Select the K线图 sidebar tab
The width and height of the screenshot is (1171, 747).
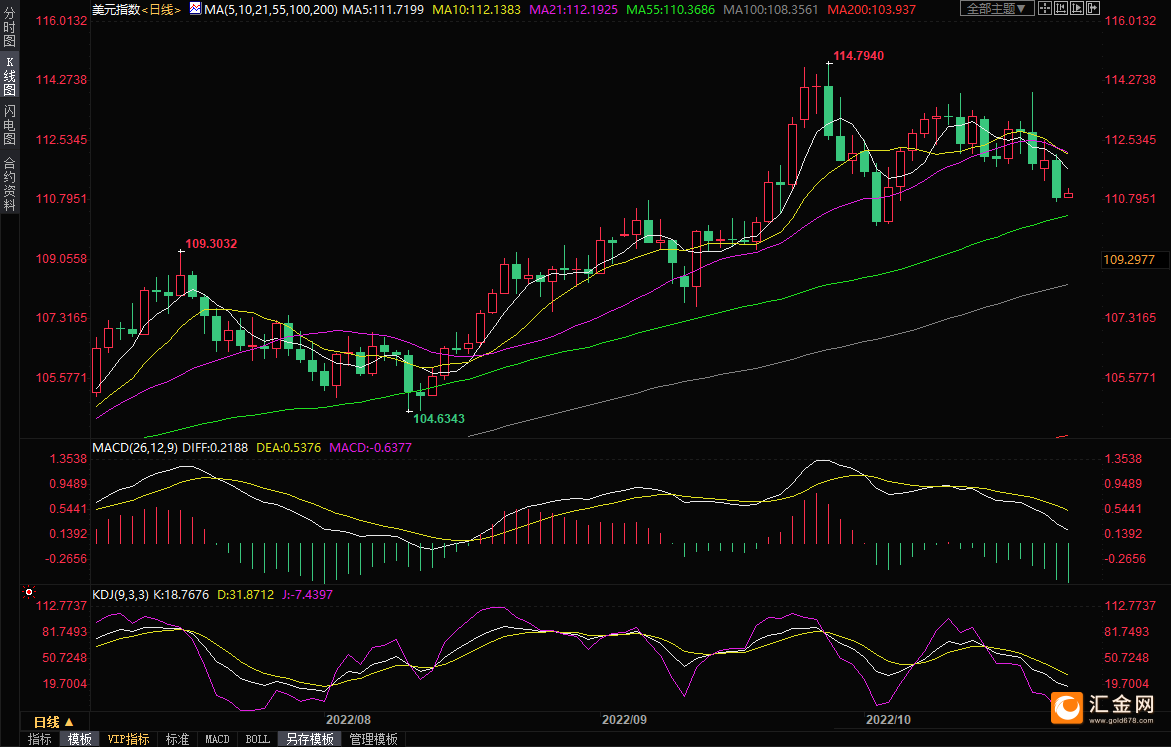[x=9, y=76]
